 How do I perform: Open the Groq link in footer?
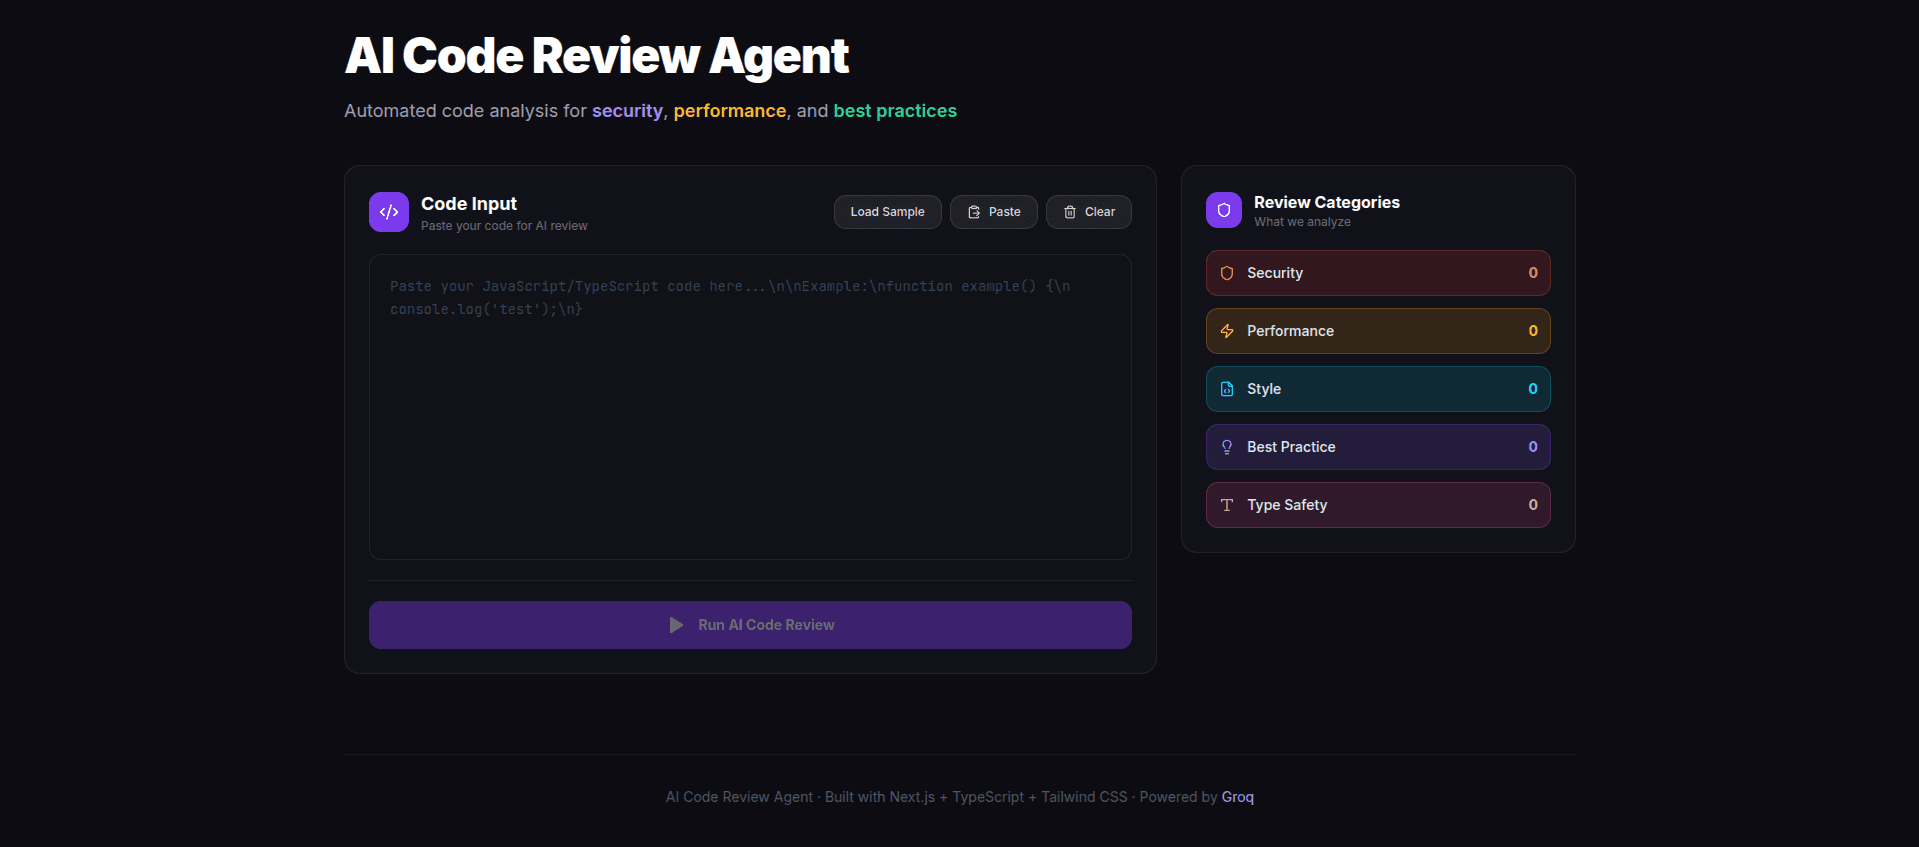(1238, 797)
